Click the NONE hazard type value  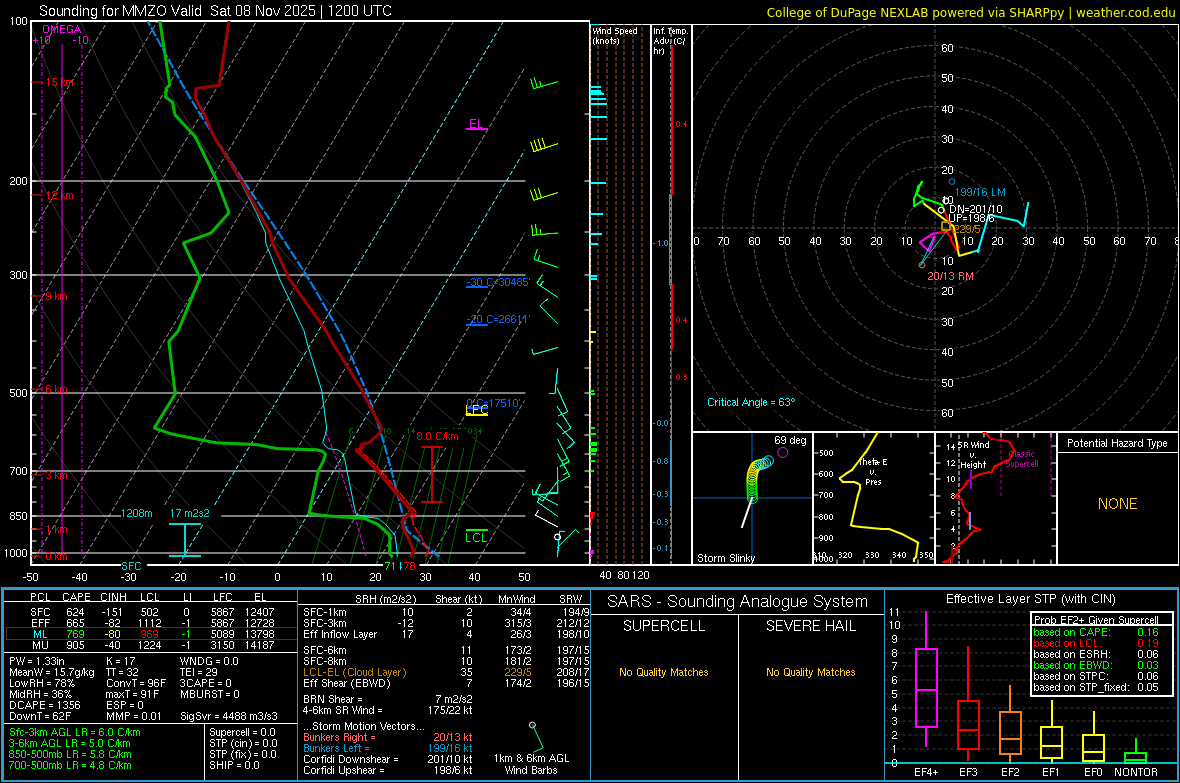[1117, 504]
